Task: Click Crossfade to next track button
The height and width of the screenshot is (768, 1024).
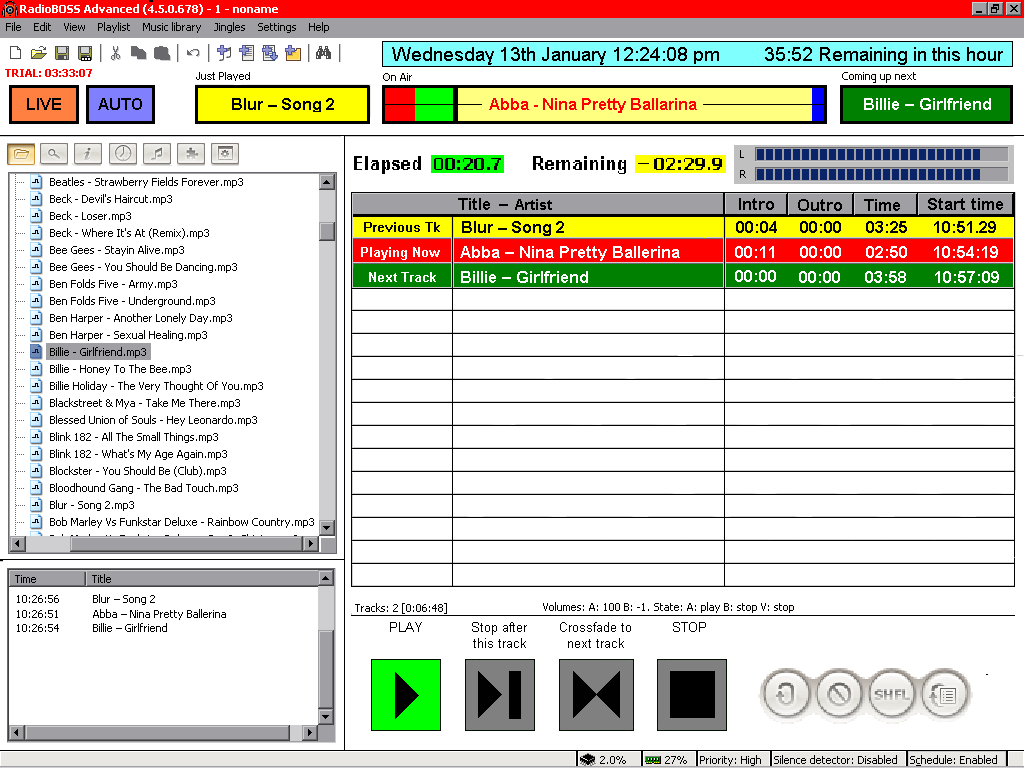Action: pos(596,695)
